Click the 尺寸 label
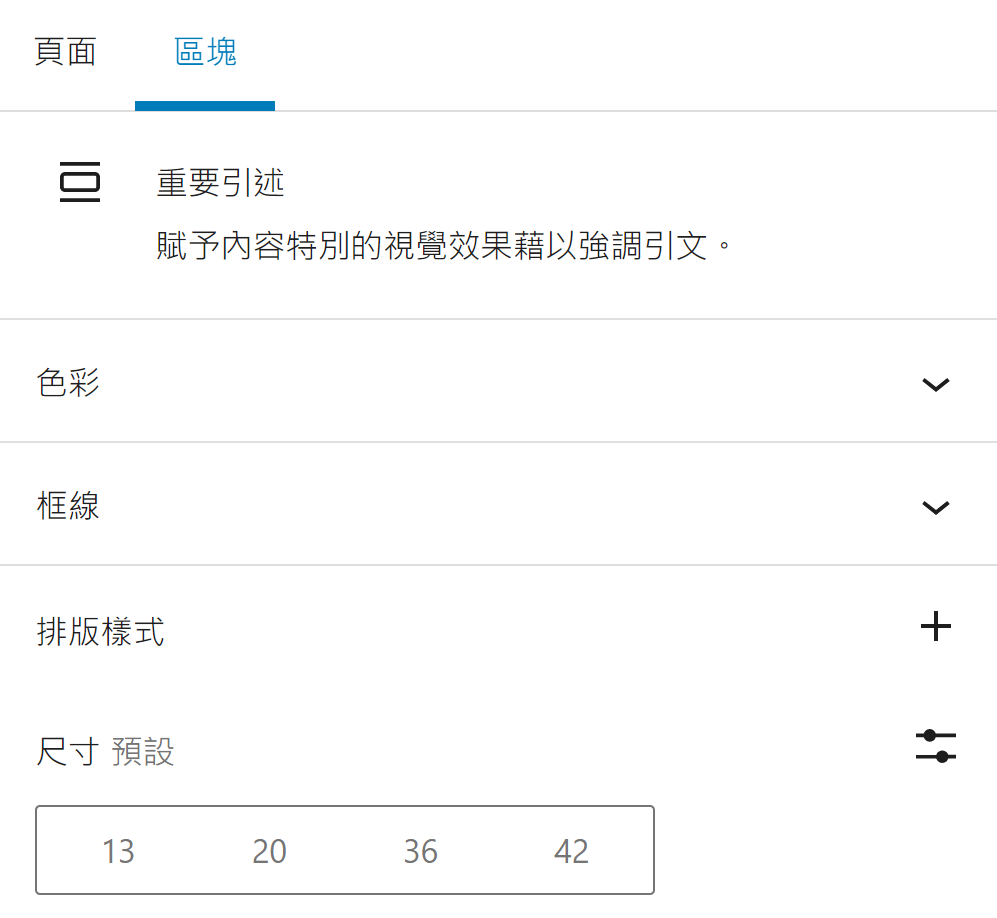The image size is (997, 918). (x=66, y=752)
